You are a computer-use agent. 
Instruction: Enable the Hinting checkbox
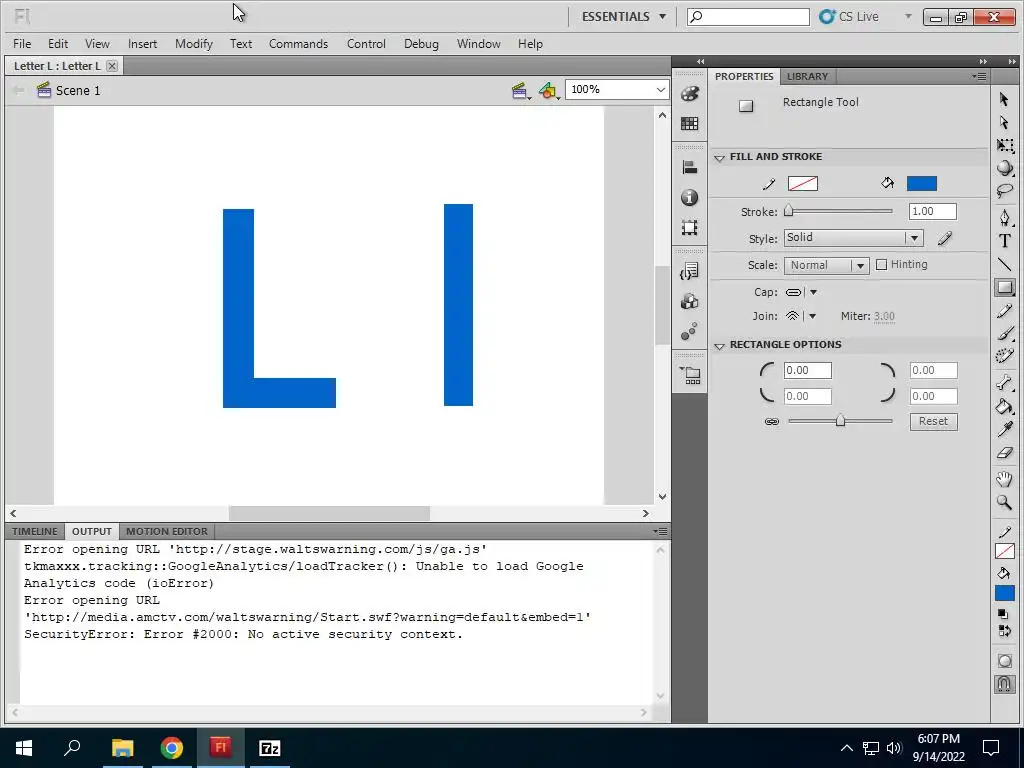pyautogui.click(x=882, y=264)
